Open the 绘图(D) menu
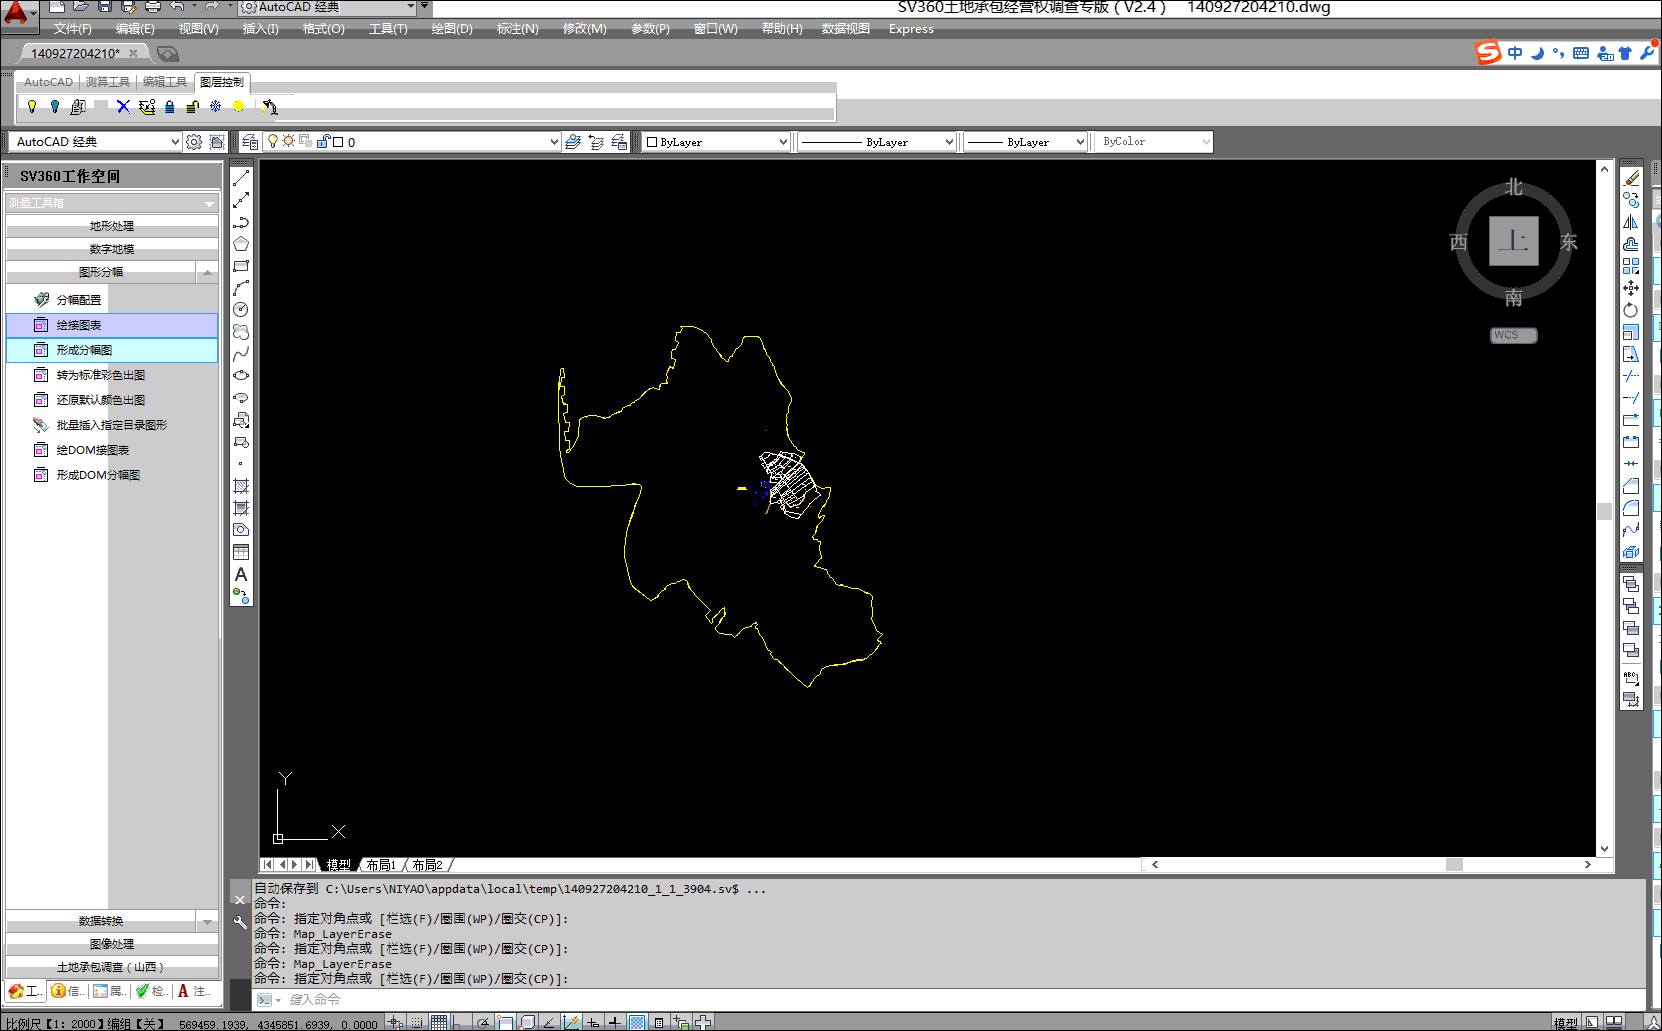 (x=452, y=29)
